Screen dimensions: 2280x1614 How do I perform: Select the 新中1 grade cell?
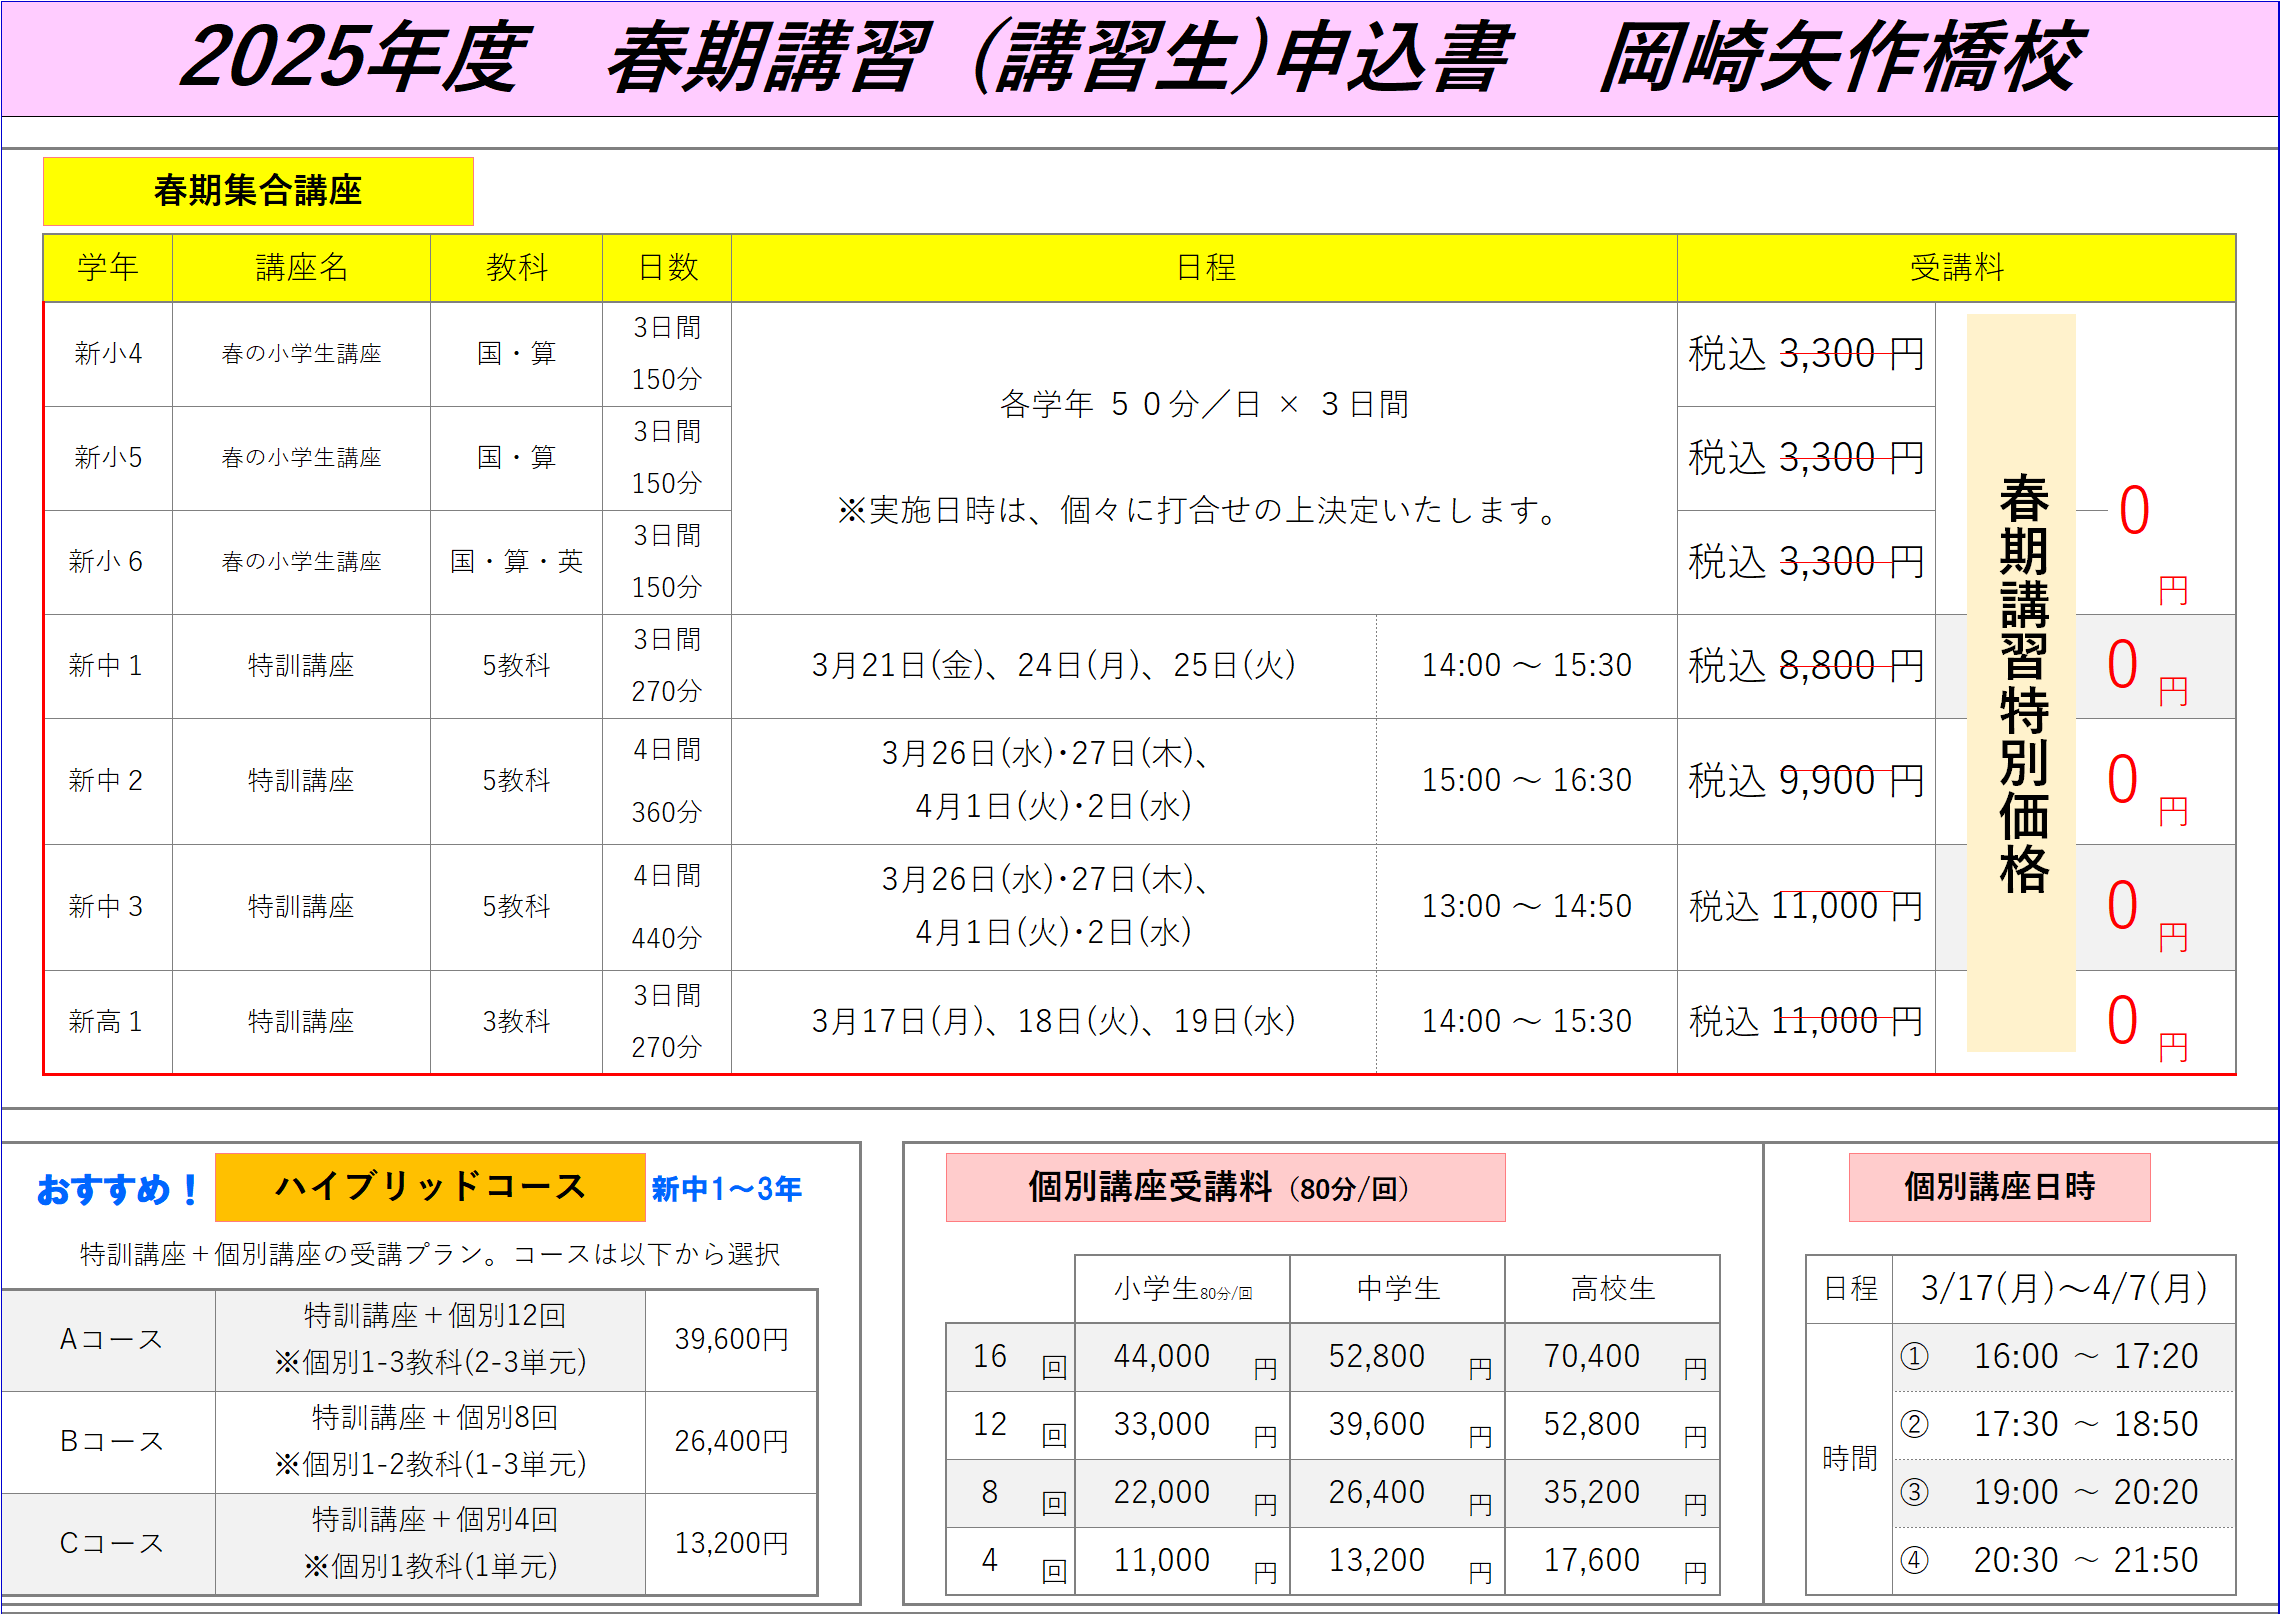click(107, 666)
